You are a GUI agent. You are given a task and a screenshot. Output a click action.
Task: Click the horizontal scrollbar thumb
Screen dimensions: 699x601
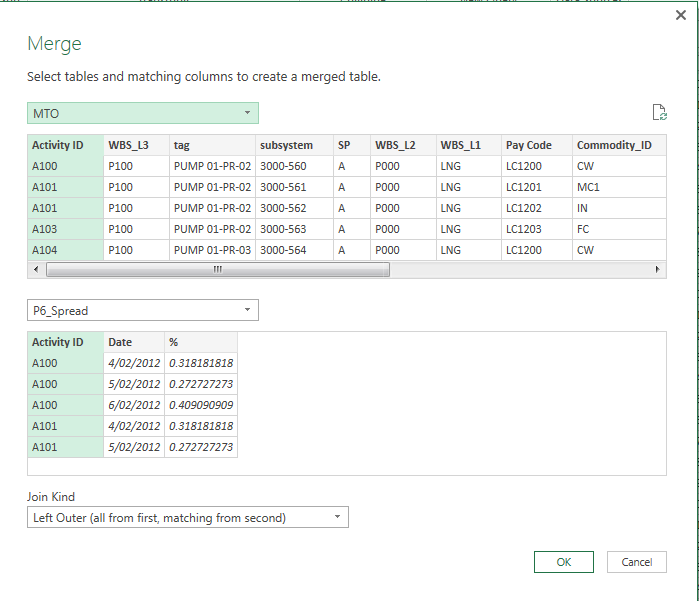[217, 270]
